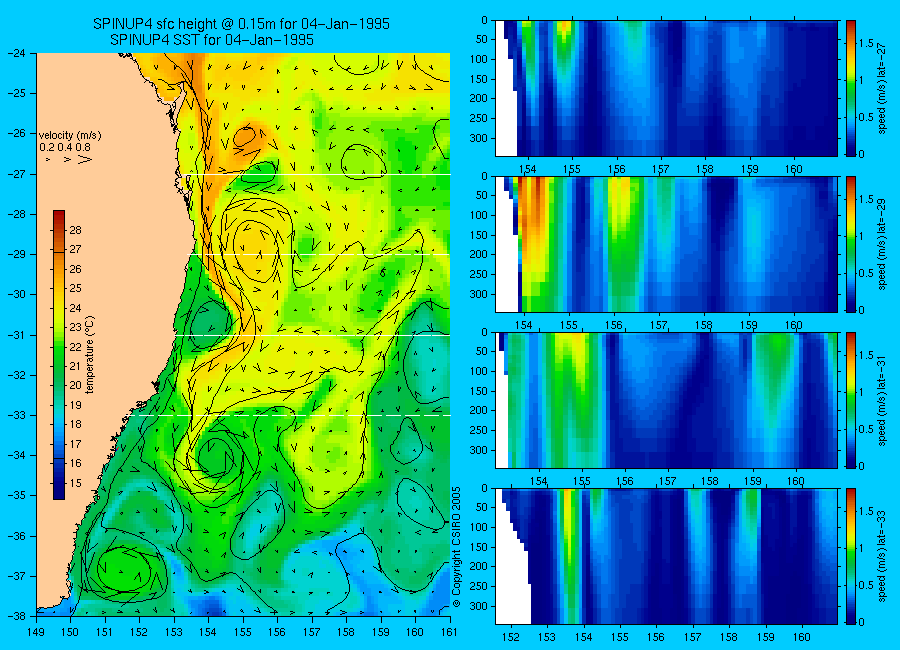Click the speed colorbar of the lat=-31 section

pos(850,400)
